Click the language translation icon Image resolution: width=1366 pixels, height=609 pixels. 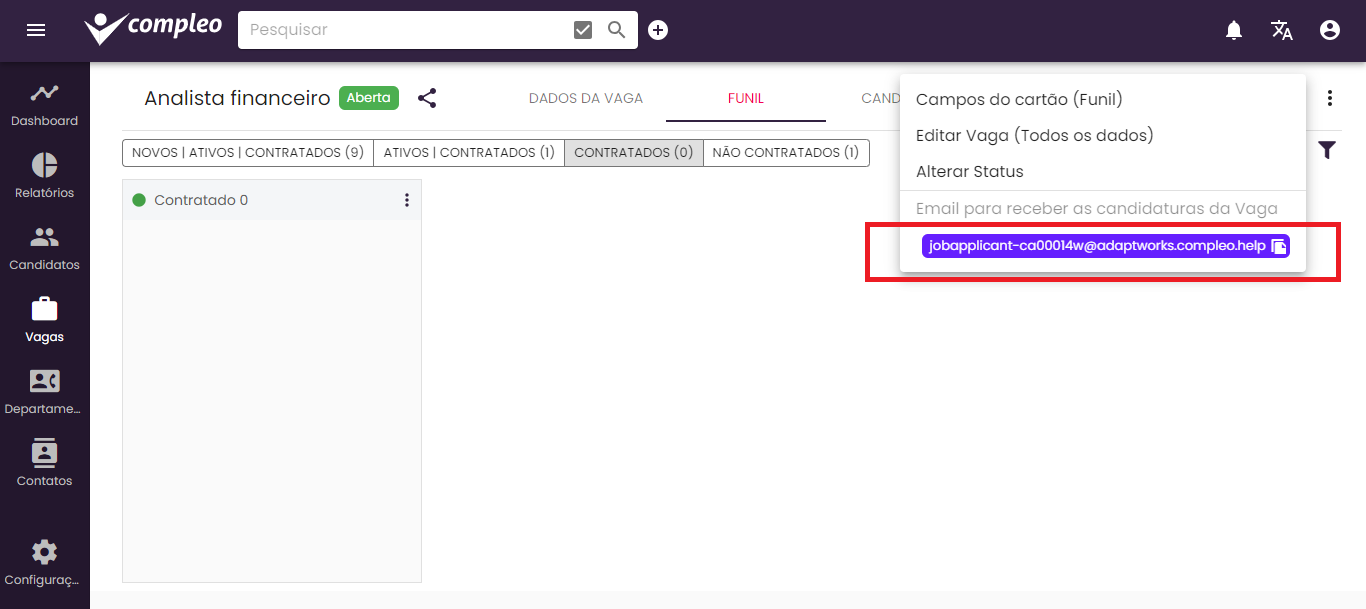point(1281,30)
